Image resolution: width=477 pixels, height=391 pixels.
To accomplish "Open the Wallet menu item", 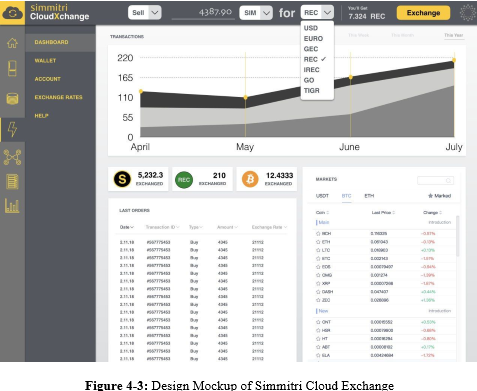I will [x=45, y=61].
